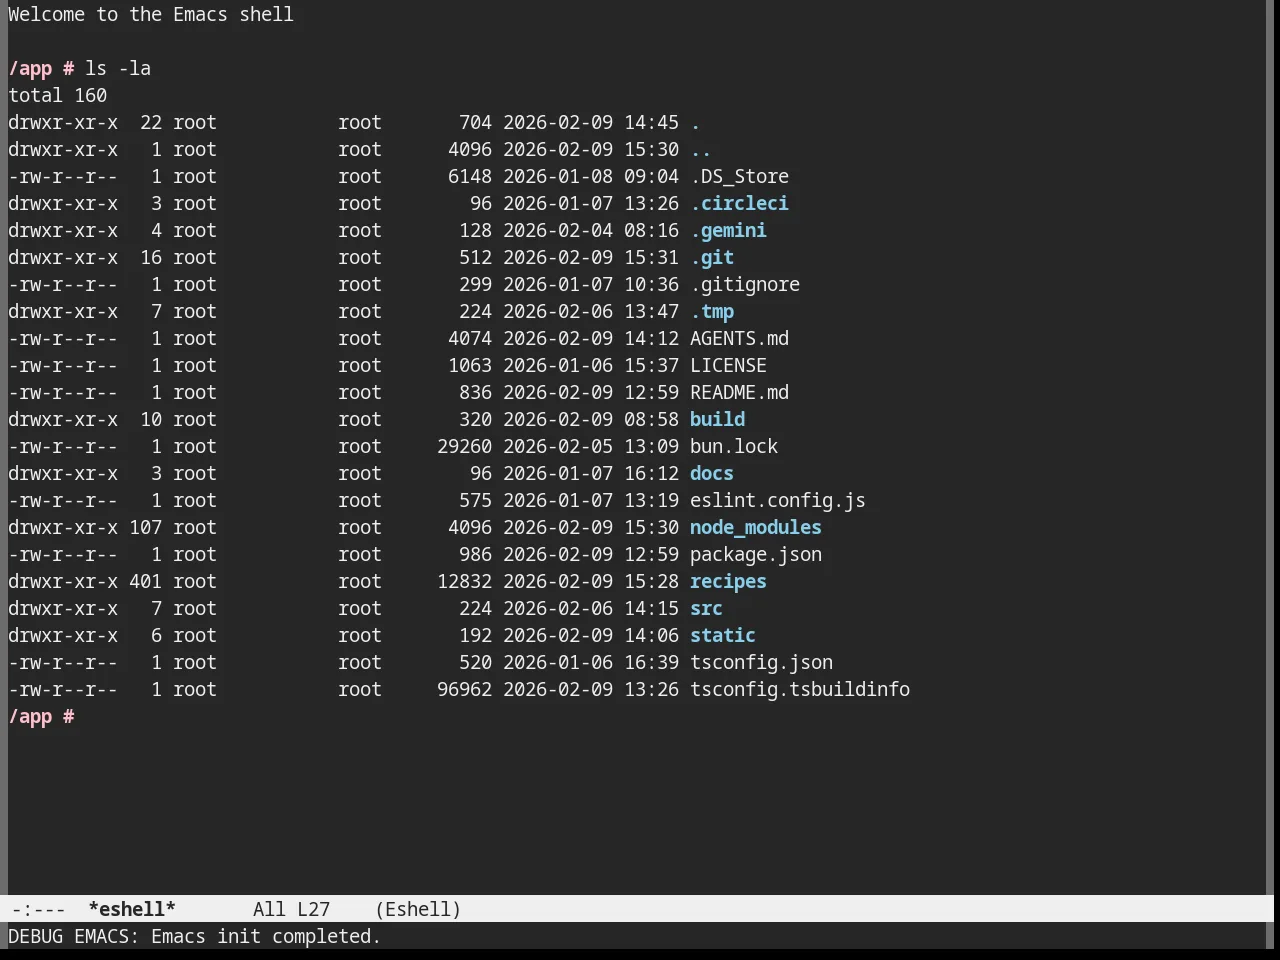The height and width of the screenshot is (960, 1280).
Task: Click the .tmp directory entry
Action: click(x=712, y=311)
